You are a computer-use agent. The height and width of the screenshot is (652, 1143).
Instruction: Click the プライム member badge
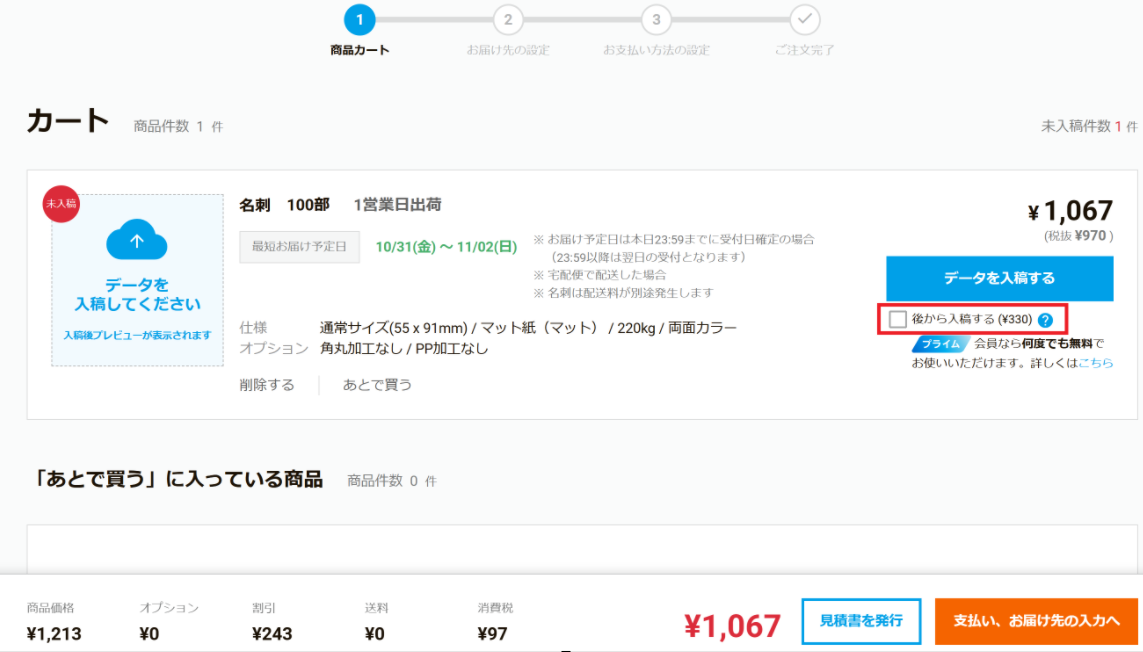940,344
